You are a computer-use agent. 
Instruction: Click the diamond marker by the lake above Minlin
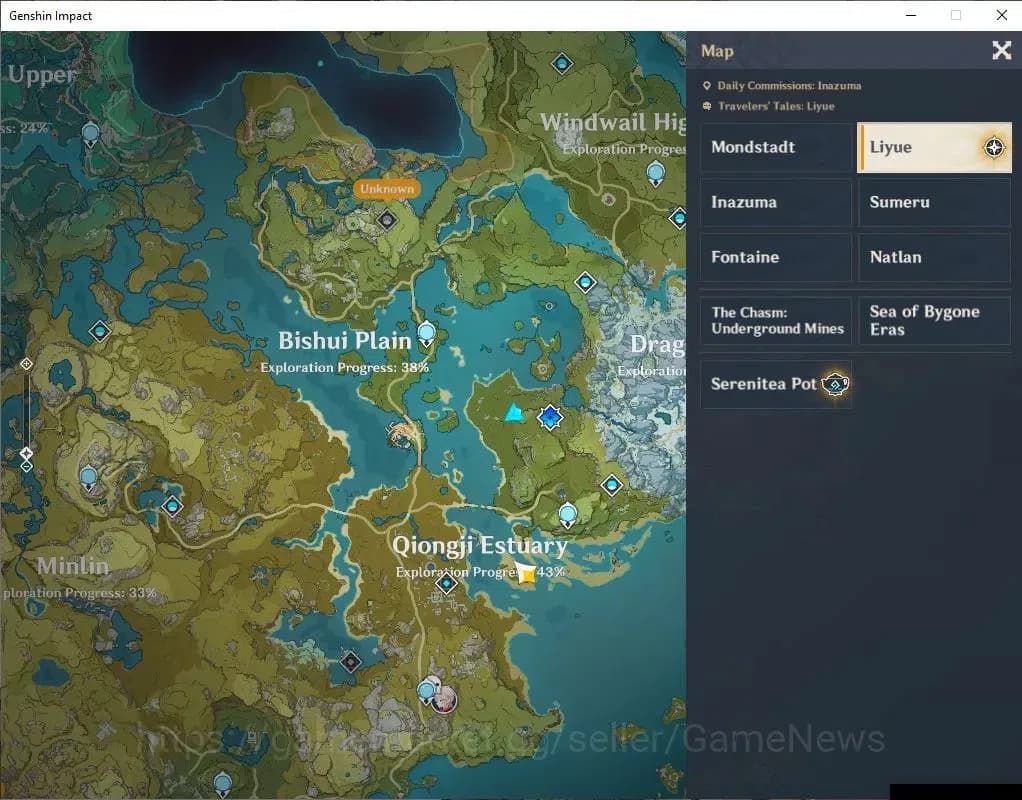(172, 506)
